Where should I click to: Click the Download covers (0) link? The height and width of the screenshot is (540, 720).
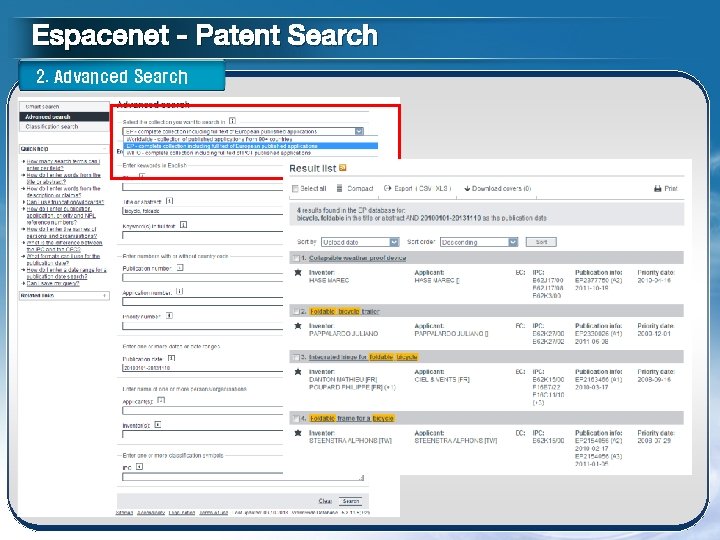501,188
